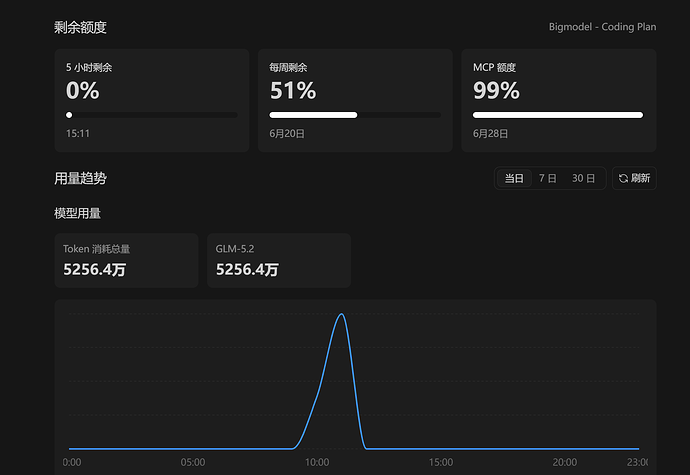Click the 用量趋势 heading
Viewport: 690px width, 475px height.
[x=80, y=178]
